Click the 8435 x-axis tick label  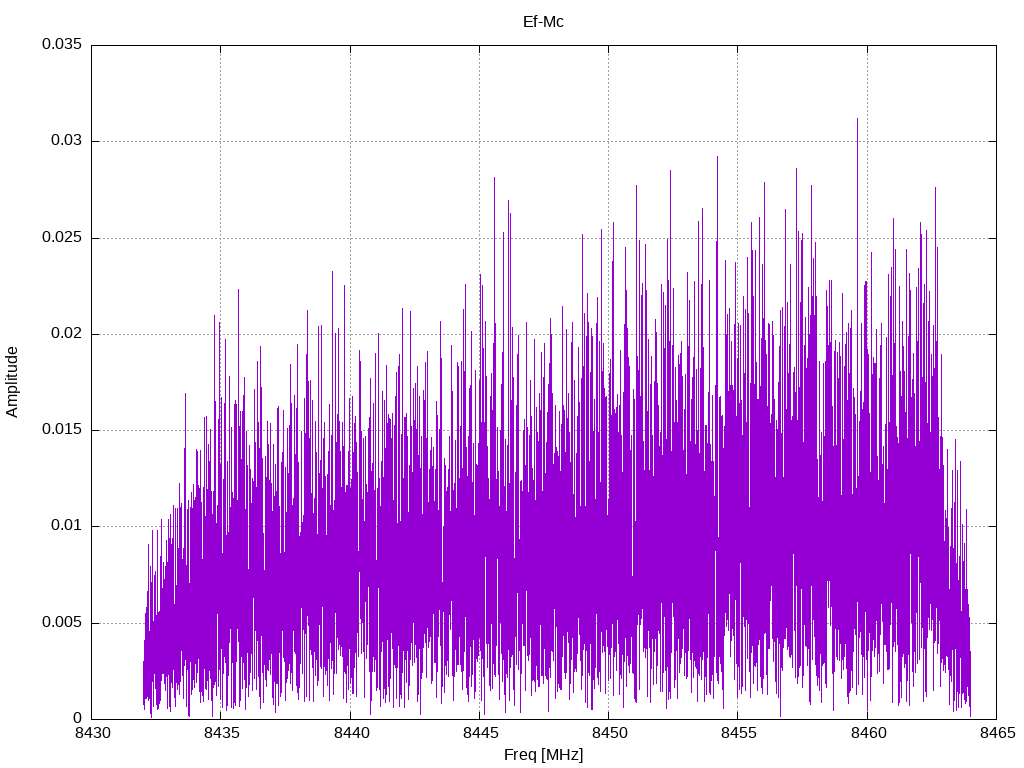(x=221, y=733)
